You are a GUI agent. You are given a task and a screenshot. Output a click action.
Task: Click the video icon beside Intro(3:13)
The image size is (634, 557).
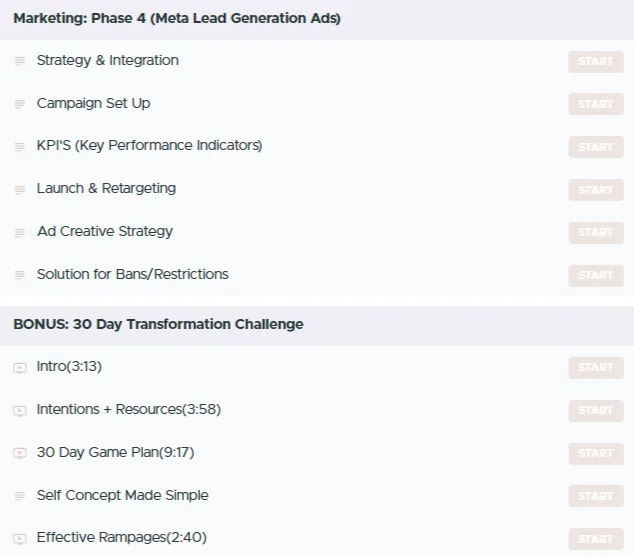(x=19, y=368)
